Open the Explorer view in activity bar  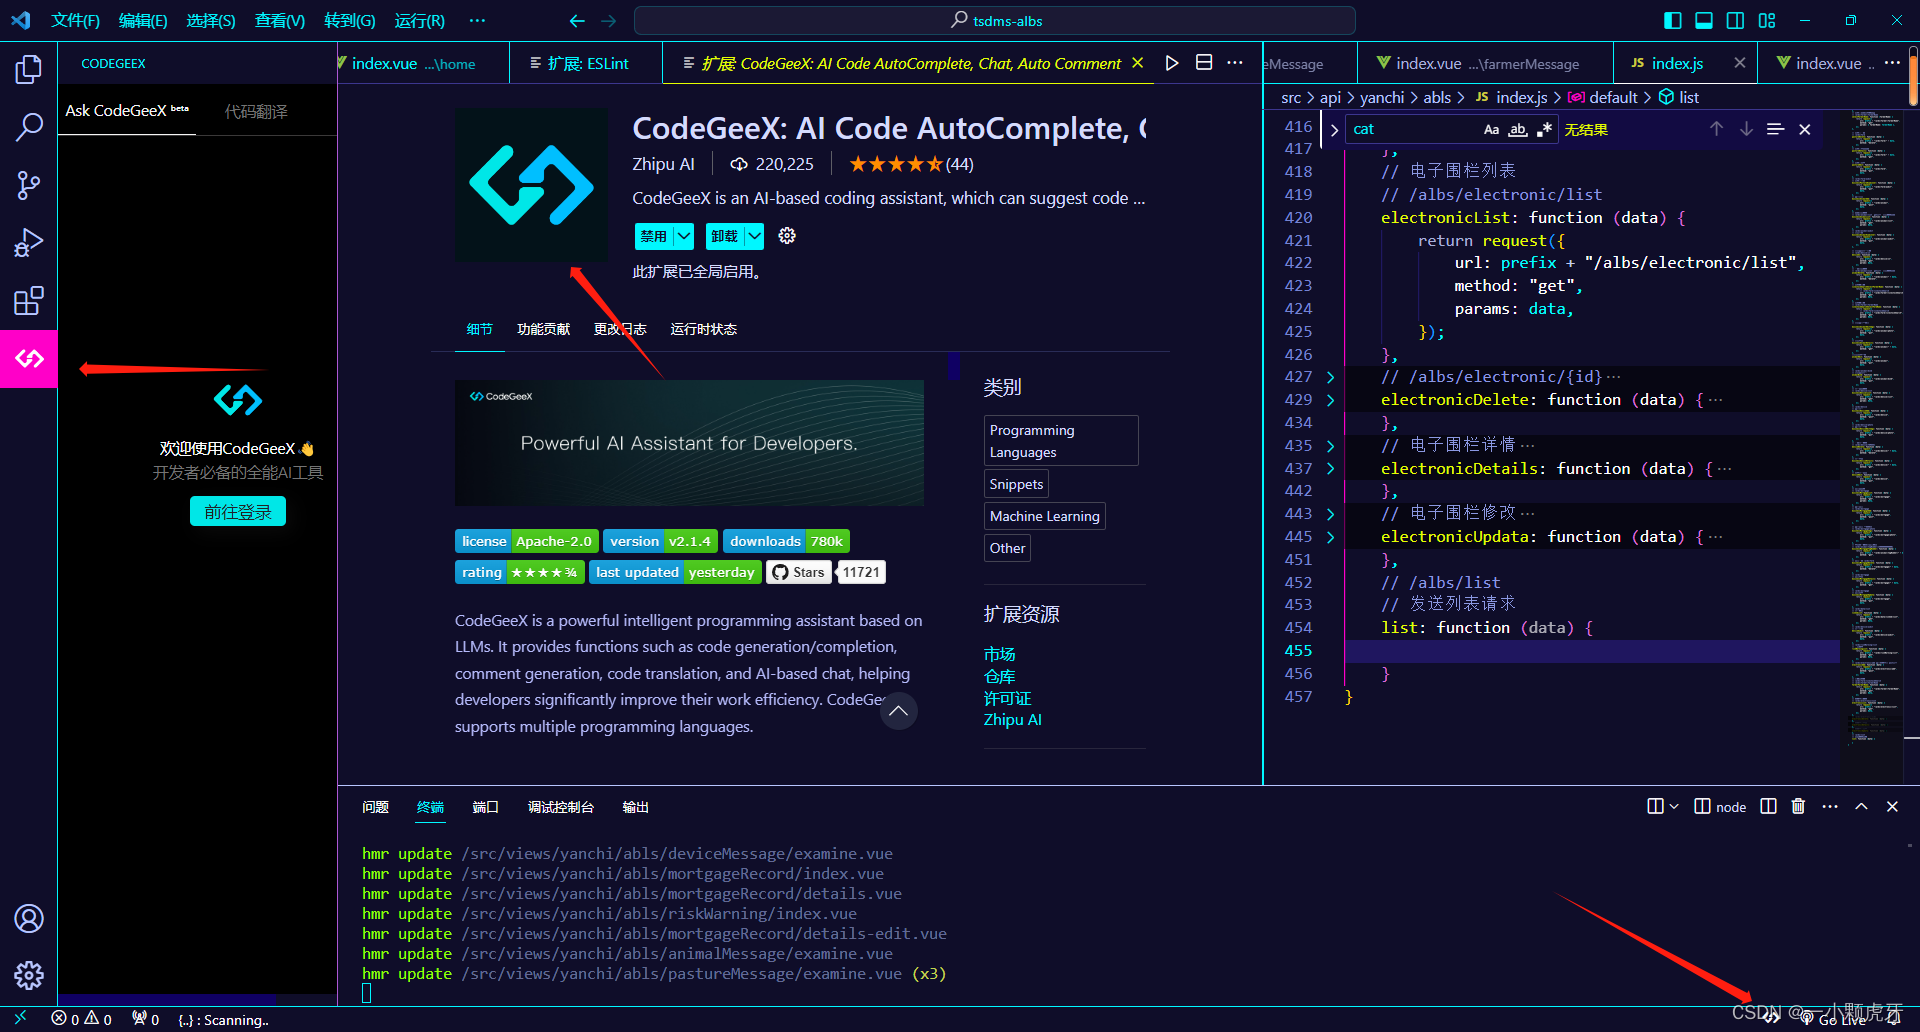(29, 69)
